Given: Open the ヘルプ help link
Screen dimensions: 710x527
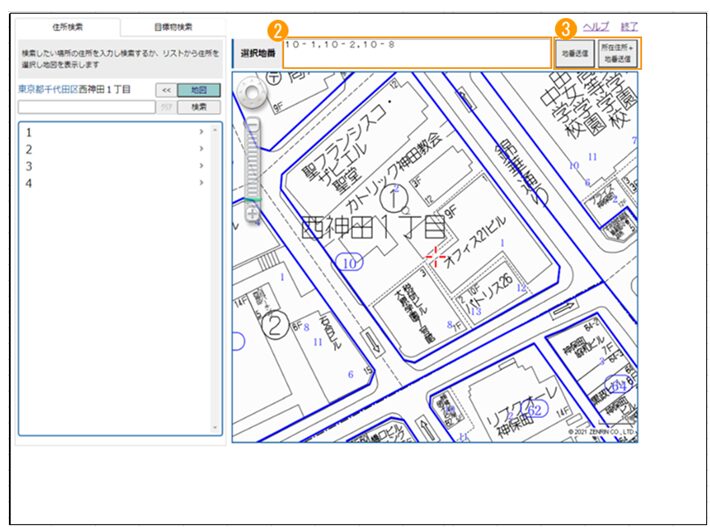Looking at the screenshot, I should [596, 26].
